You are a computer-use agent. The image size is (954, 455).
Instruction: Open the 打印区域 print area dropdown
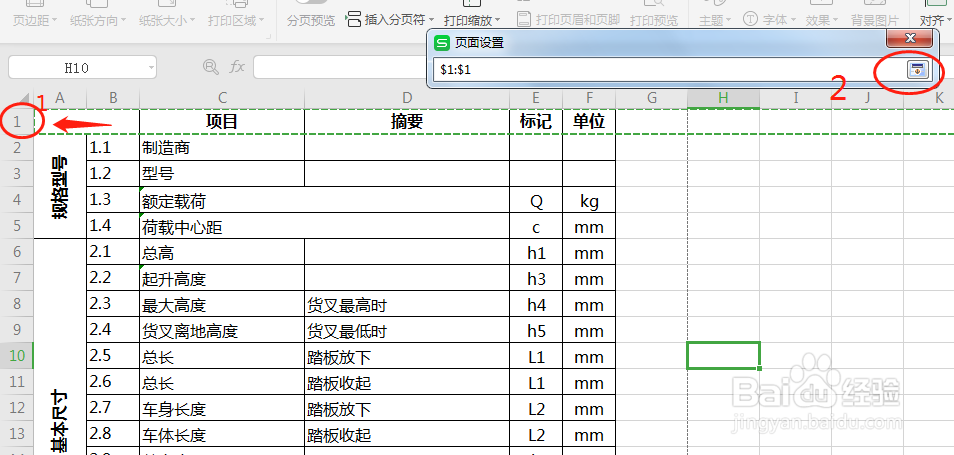coord(236,20)
